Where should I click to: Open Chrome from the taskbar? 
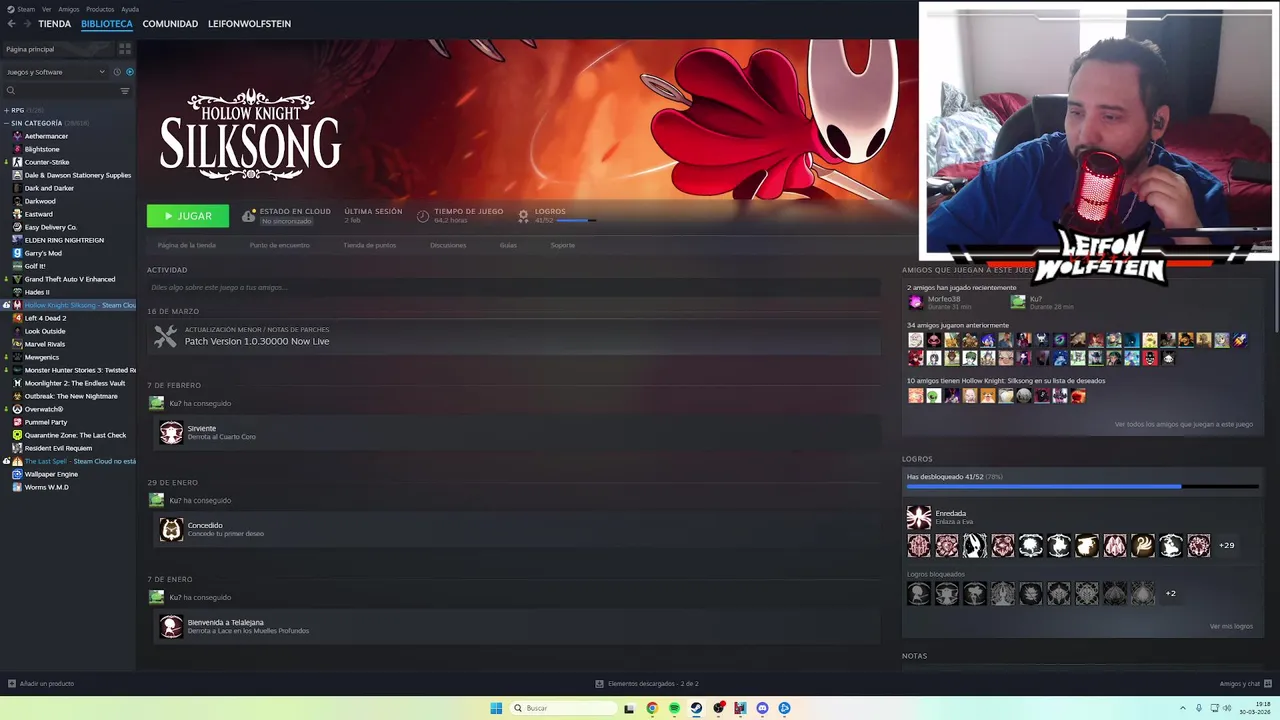[652, 708]
